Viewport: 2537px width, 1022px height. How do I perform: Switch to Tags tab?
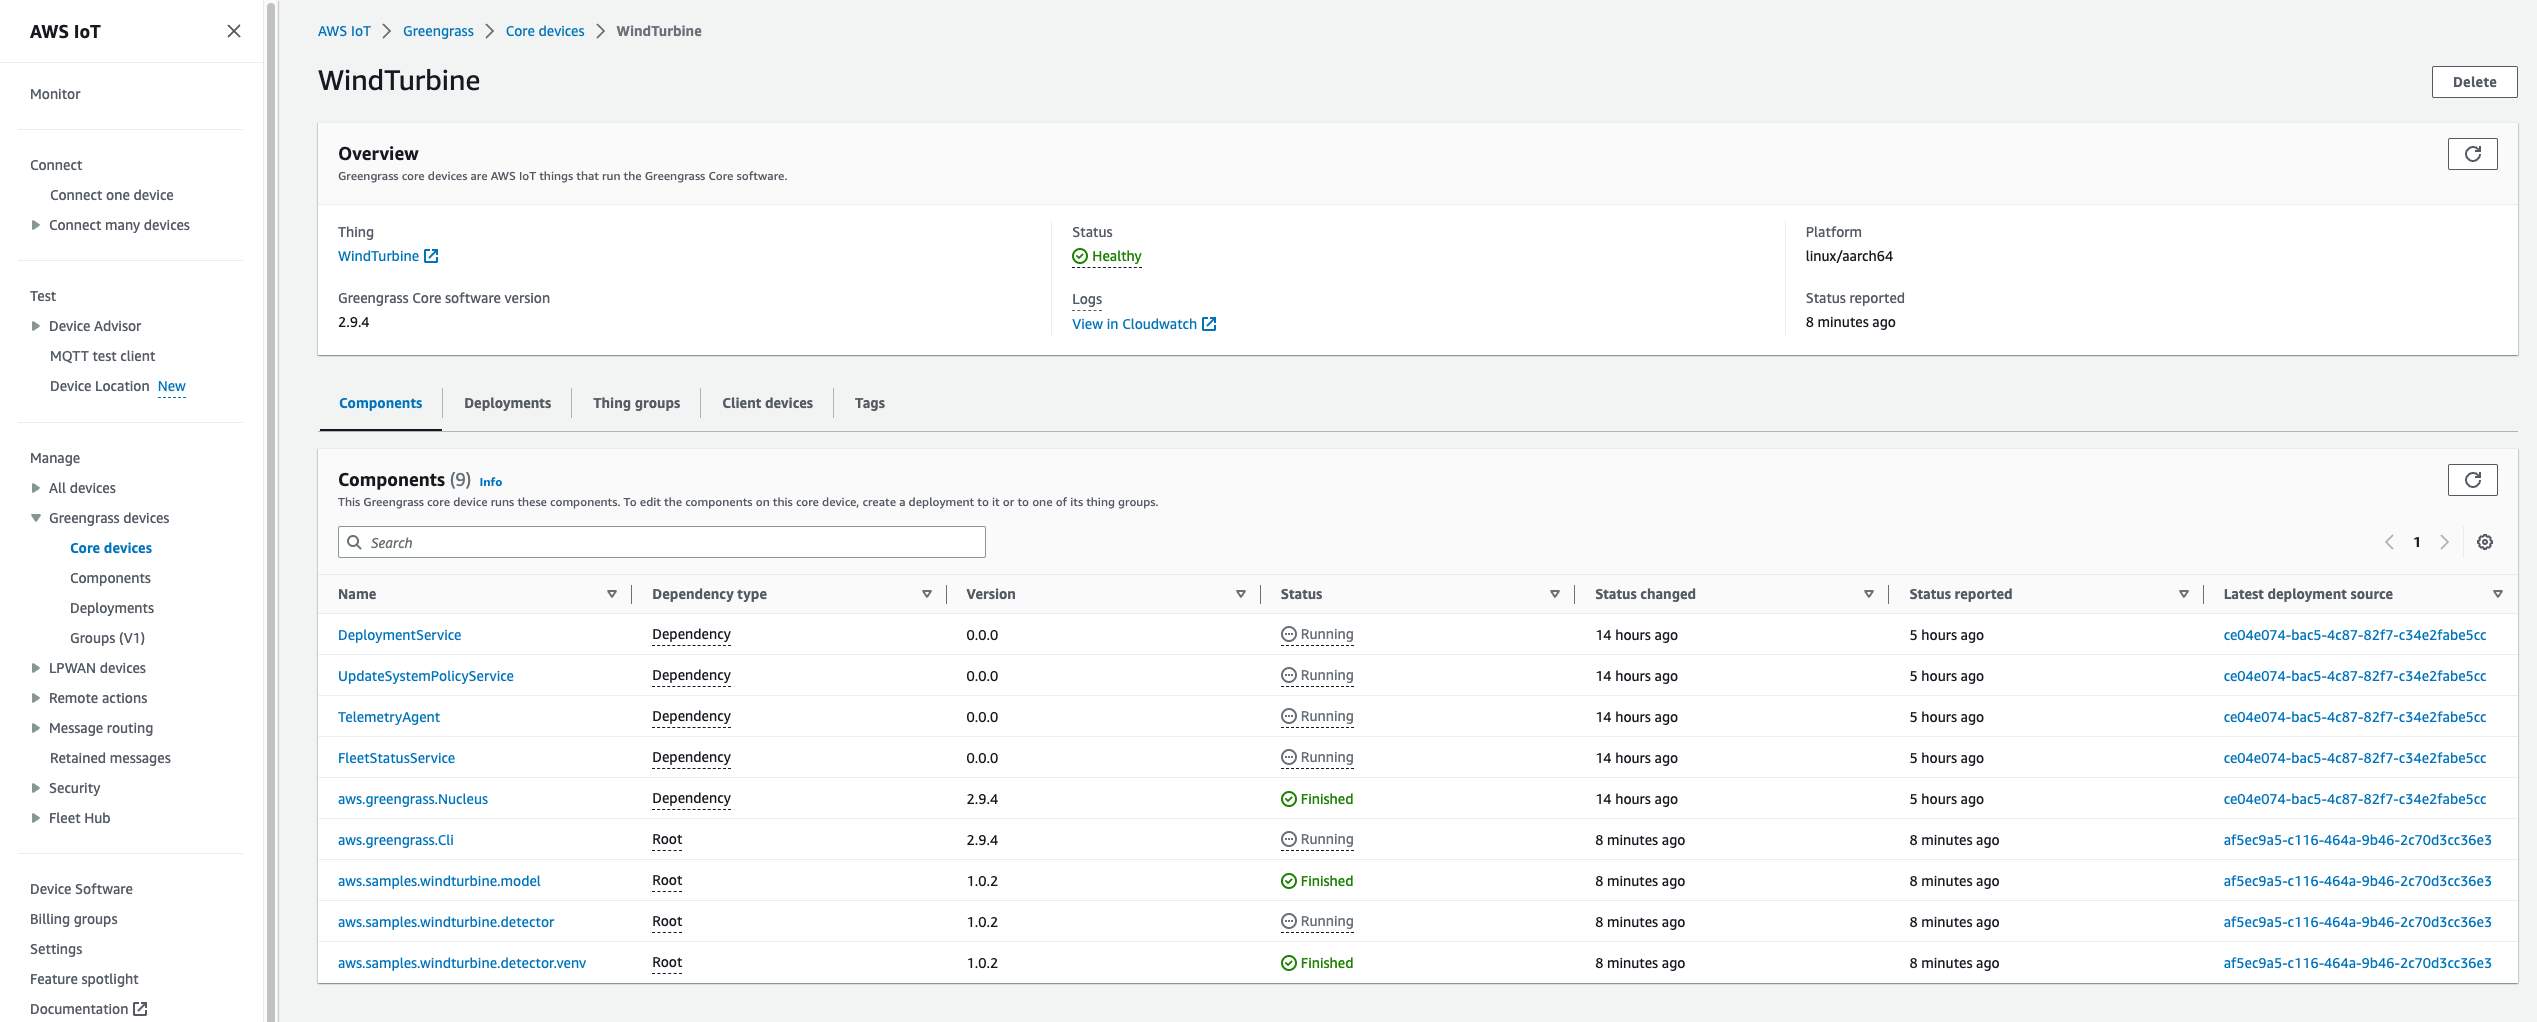pyautogui.click(x=869, y=403)
